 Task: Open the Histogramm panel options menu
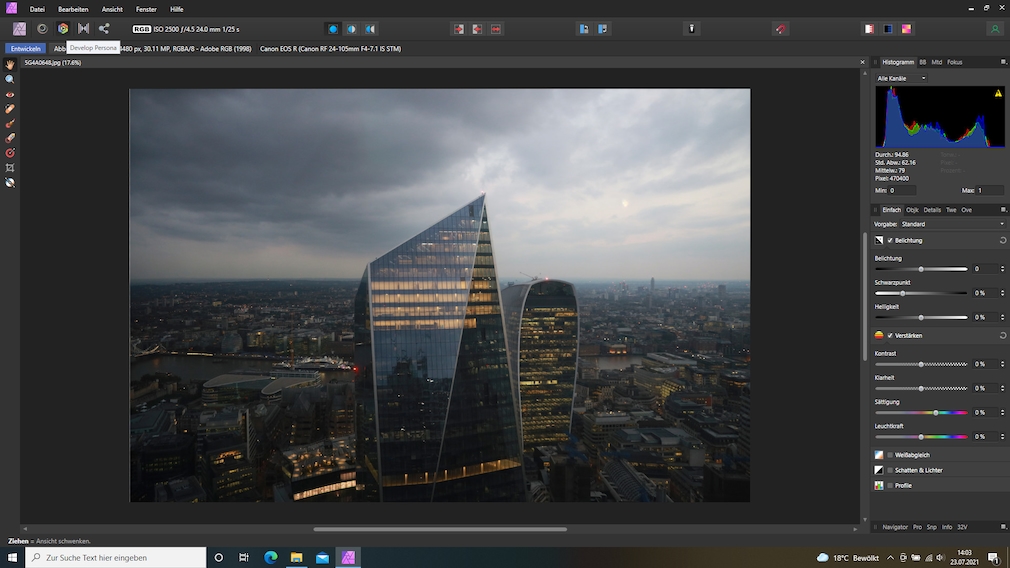[1003, 62]
